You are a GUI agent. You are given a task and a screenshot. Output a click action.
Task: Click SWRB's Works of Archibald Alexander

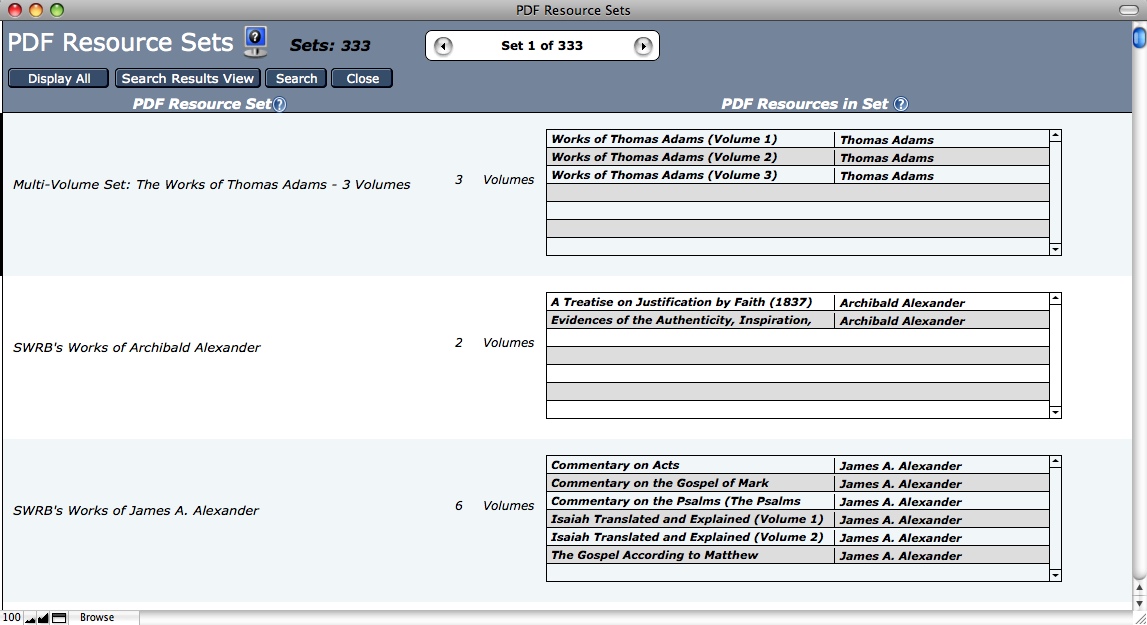pos(136,348)
